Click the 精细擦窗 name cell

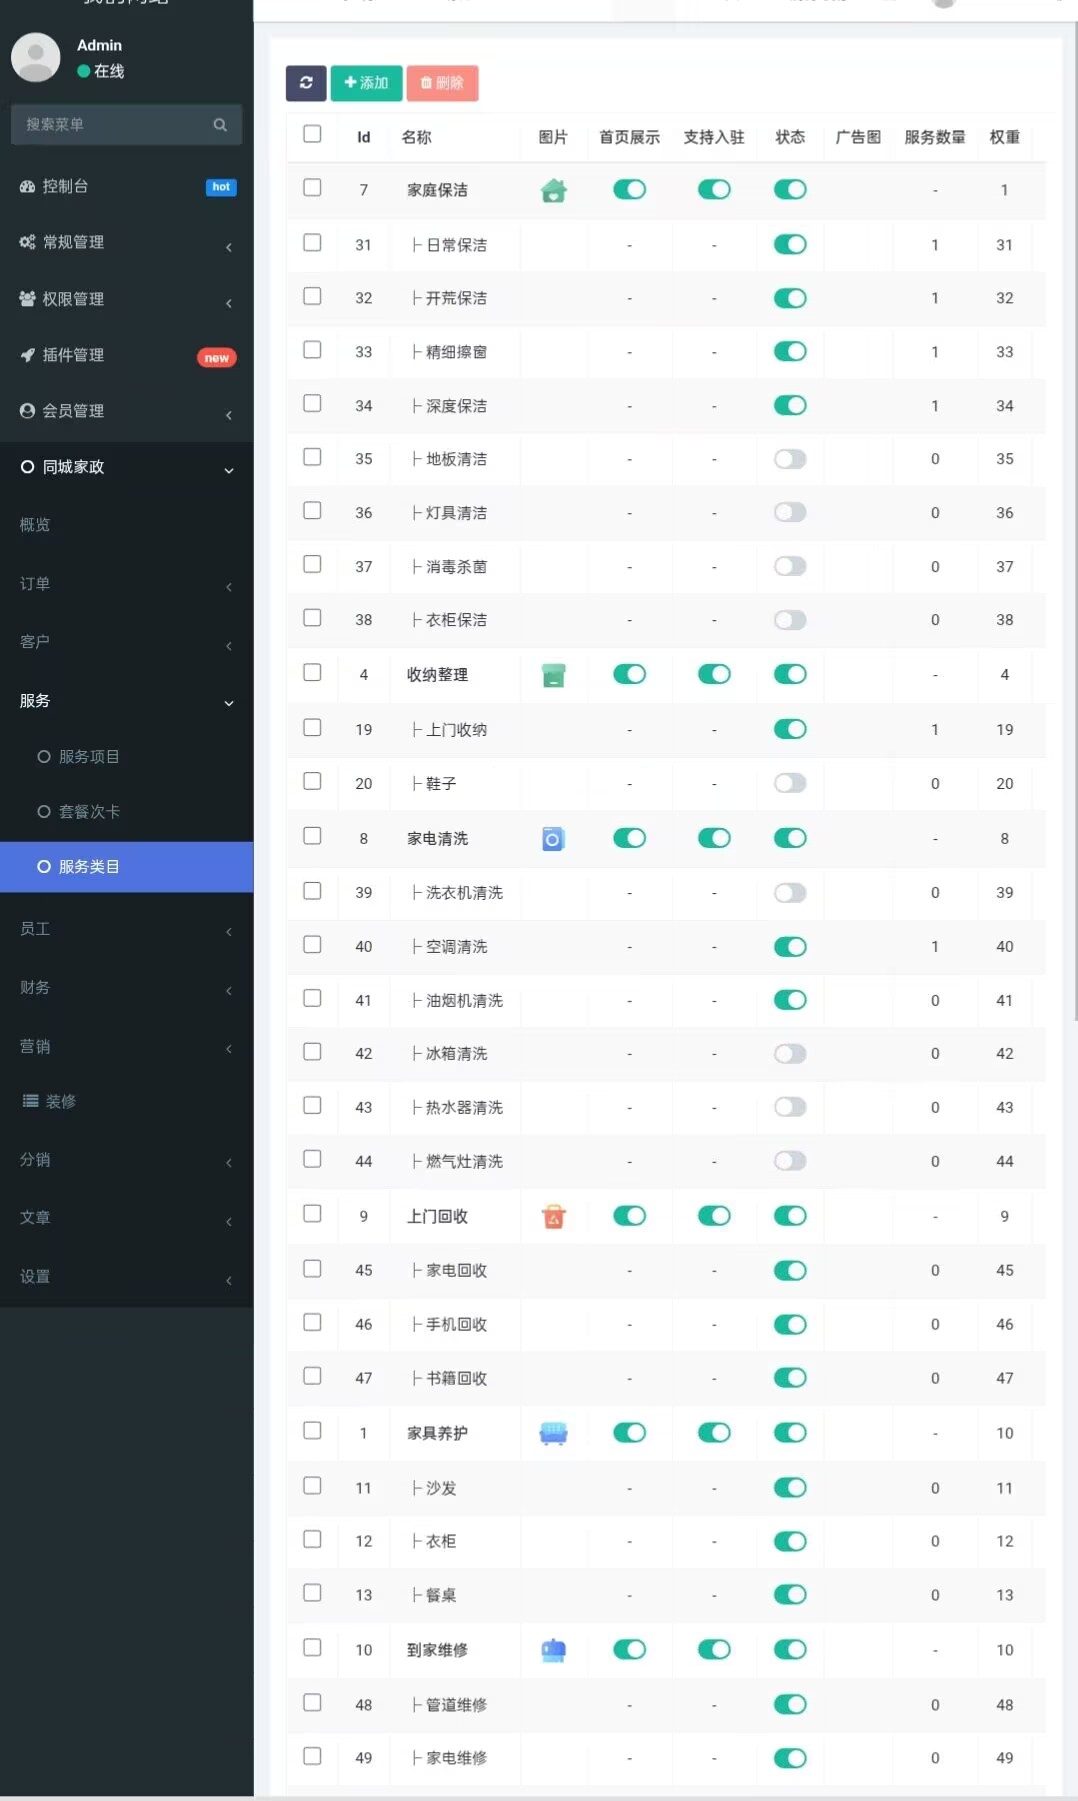pyautogui.click(x=450, y=352)
